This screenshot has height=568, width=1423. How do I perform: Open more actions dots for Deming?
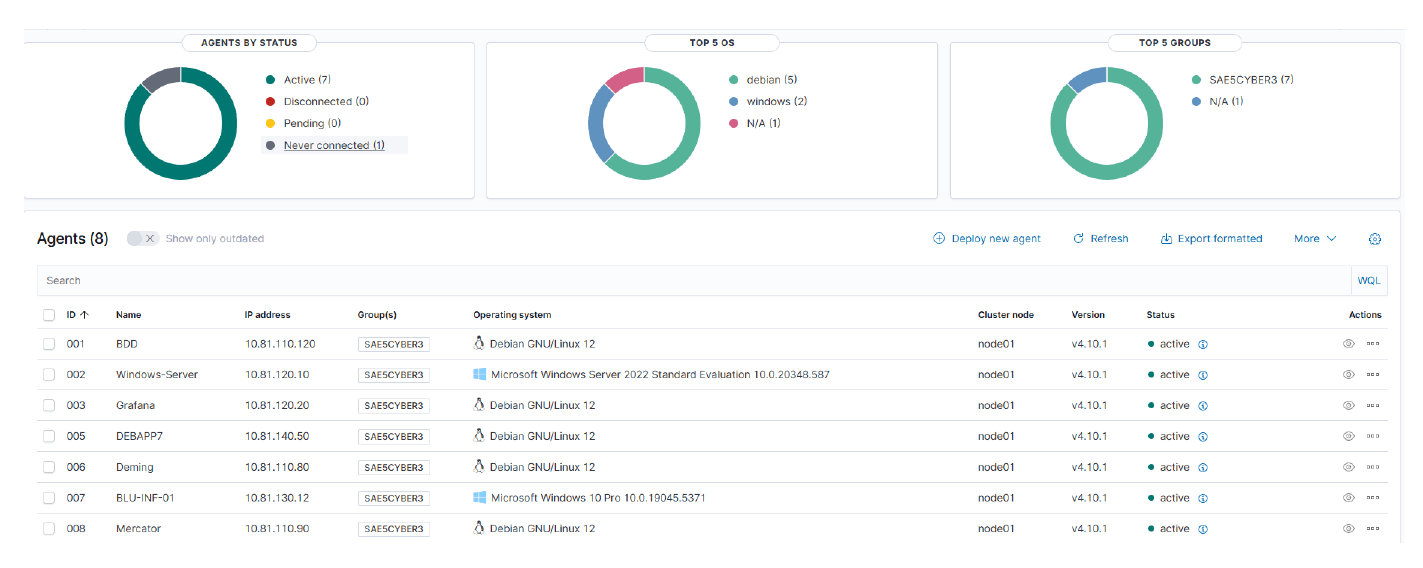1373,467
